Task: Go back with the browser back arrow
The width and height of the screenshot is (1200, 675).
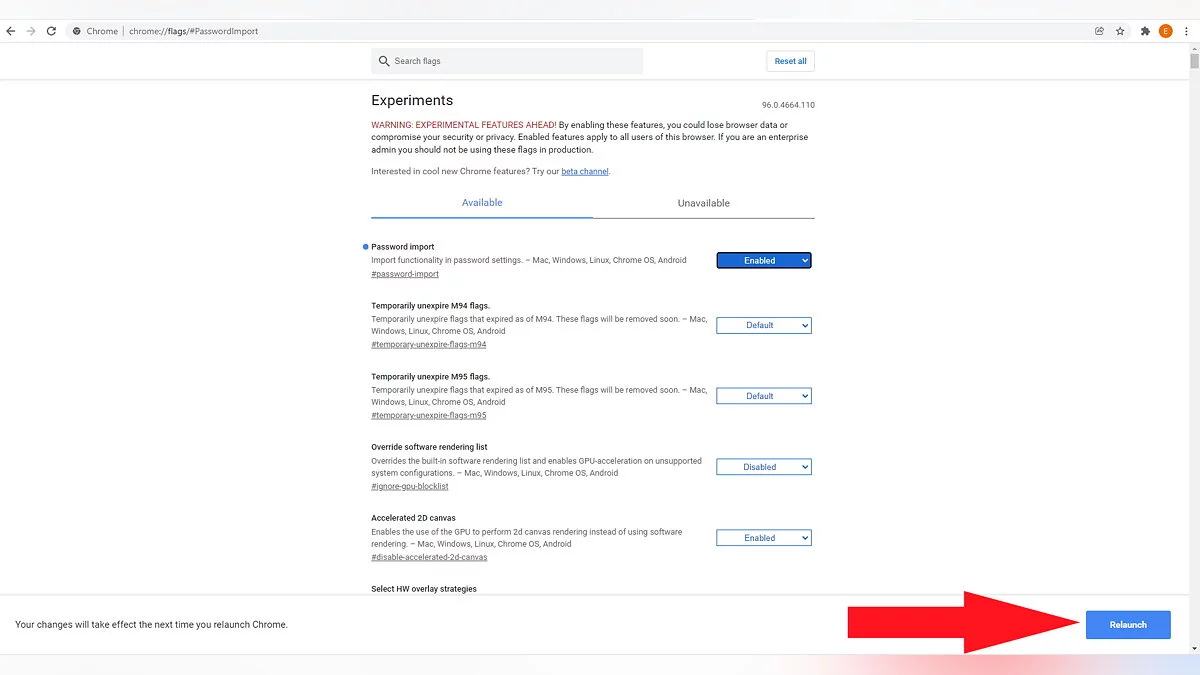Action: tap(11, 31)
